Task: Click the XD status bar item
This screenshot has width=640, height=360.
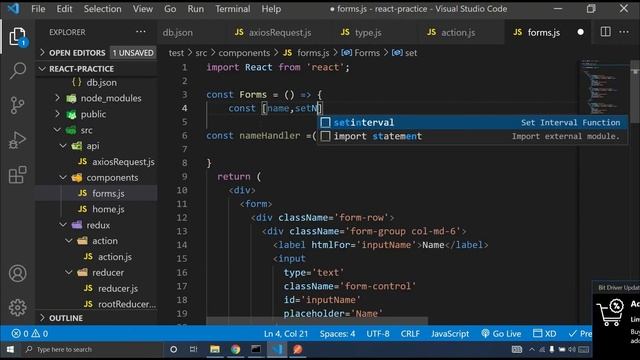Action: tap(544, 333)
